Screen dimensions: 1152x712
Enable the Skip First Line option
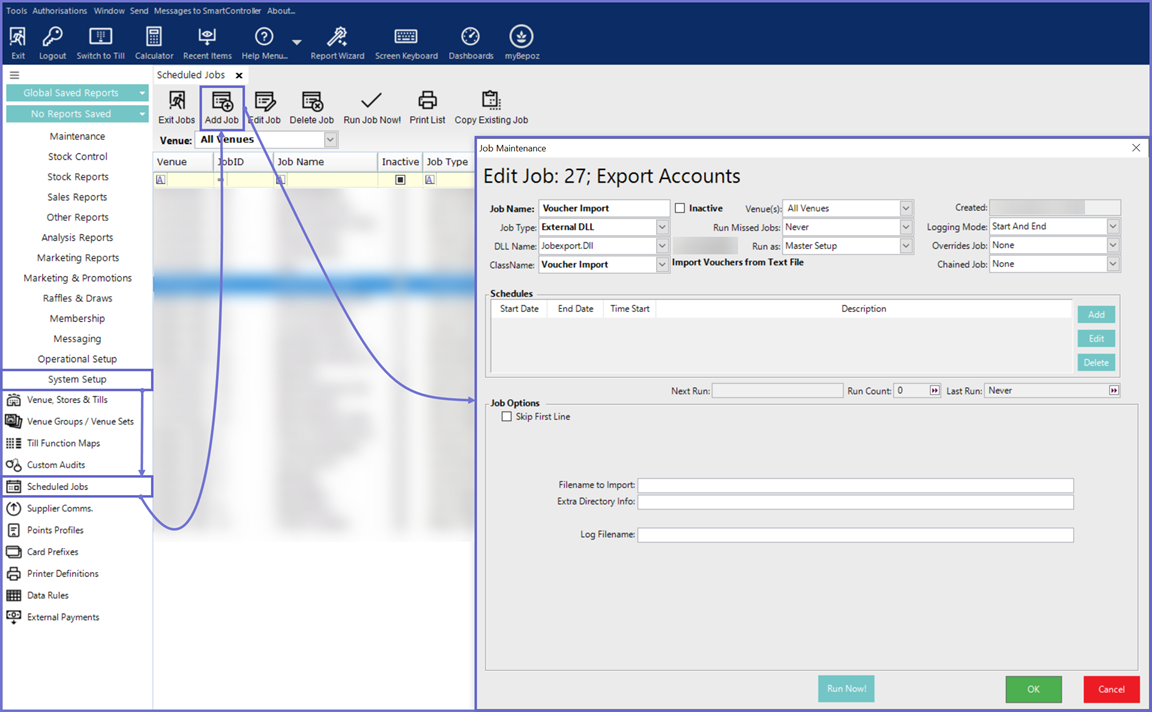click(507, 417)
